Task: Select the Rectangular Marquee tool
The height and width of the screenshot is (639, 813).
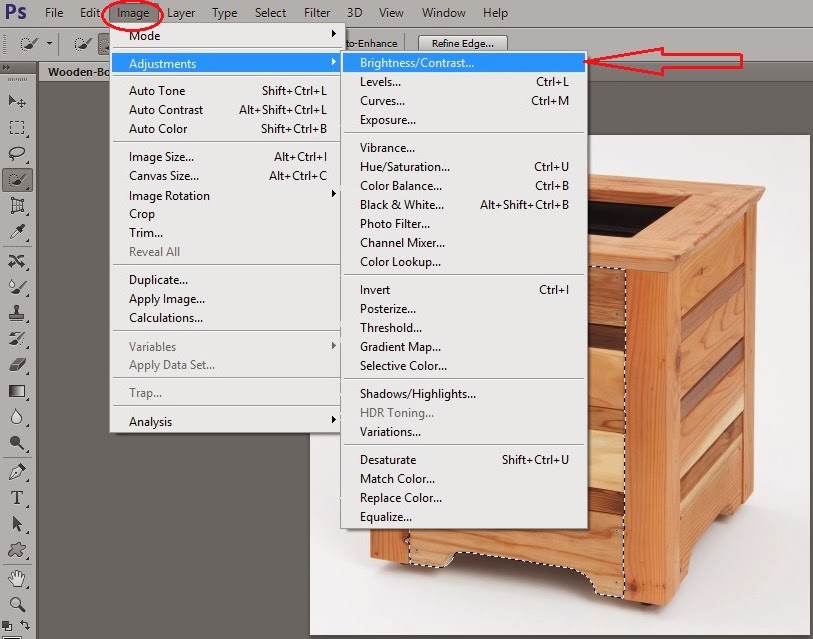Action: point(17,127)
